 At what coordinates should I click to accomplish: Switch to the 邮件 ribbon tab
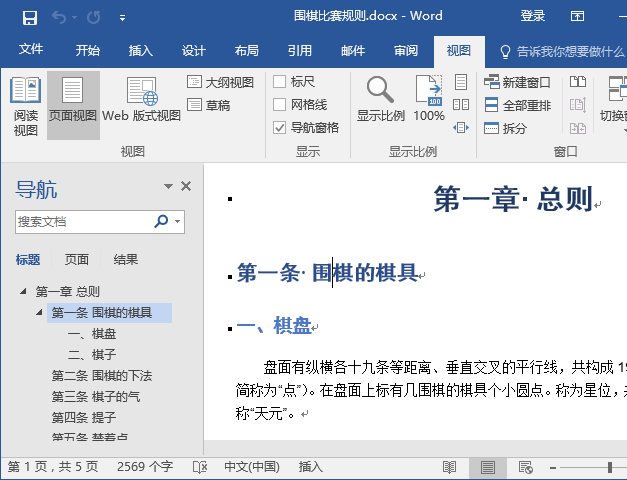click(x=353, y=50)
